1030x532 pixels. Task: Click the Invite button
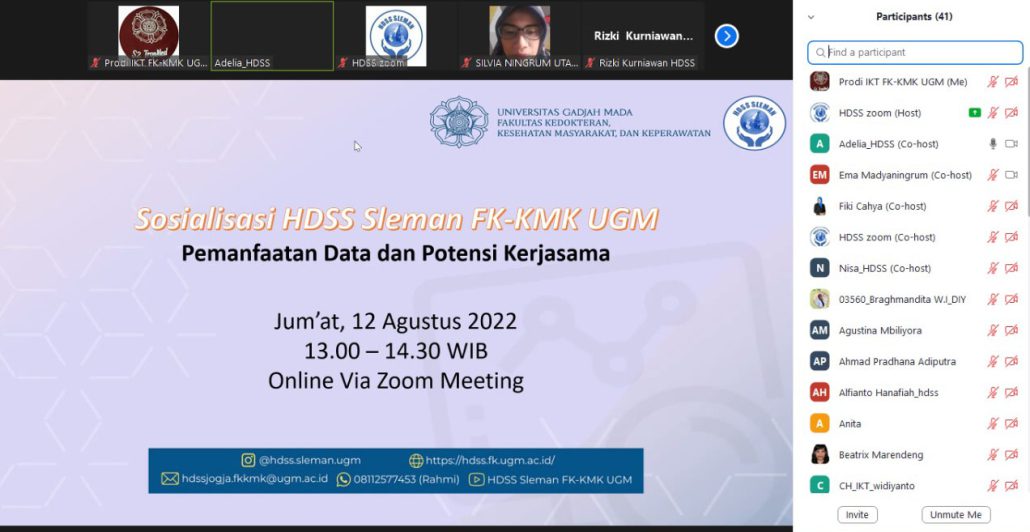pyautogui.click(x=857, y=515)
